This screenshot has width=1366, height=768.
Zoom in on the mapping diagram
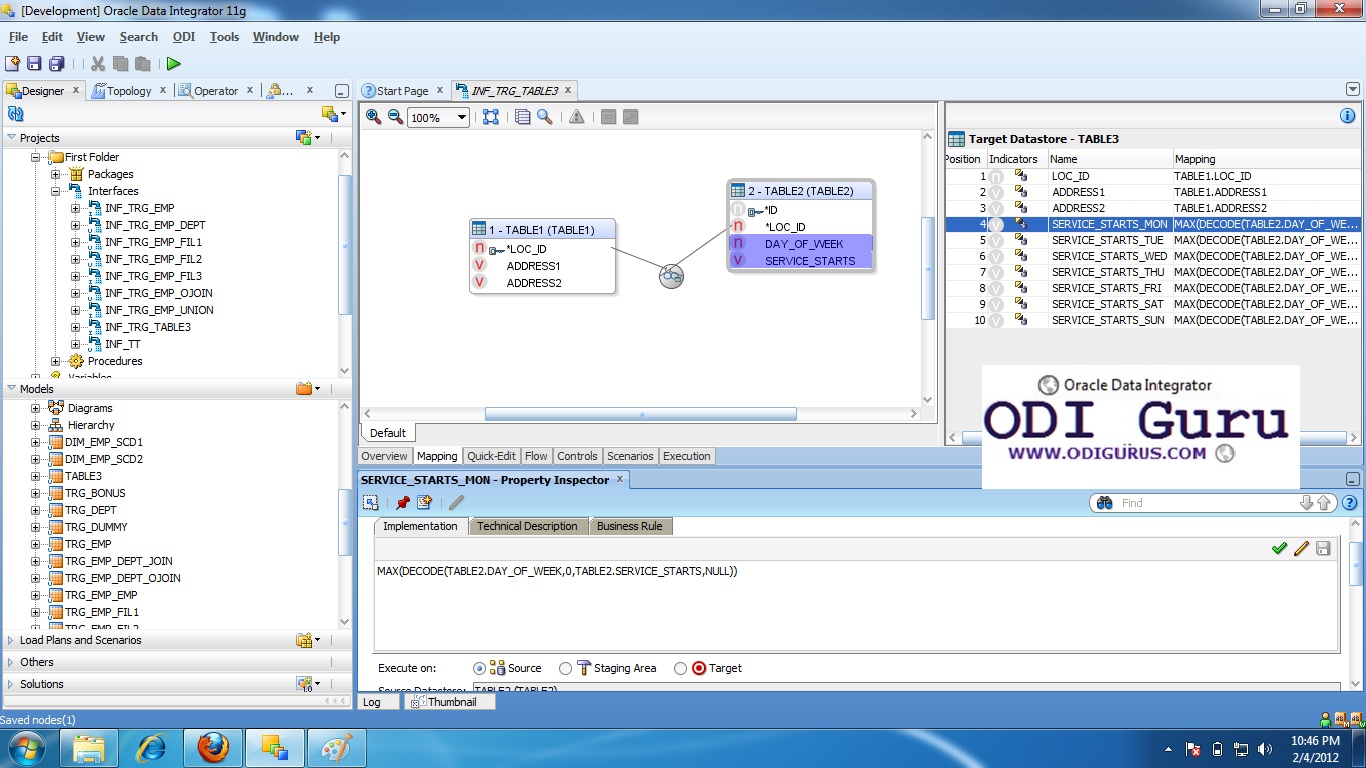pyautogui.click(x=373, y=117)
